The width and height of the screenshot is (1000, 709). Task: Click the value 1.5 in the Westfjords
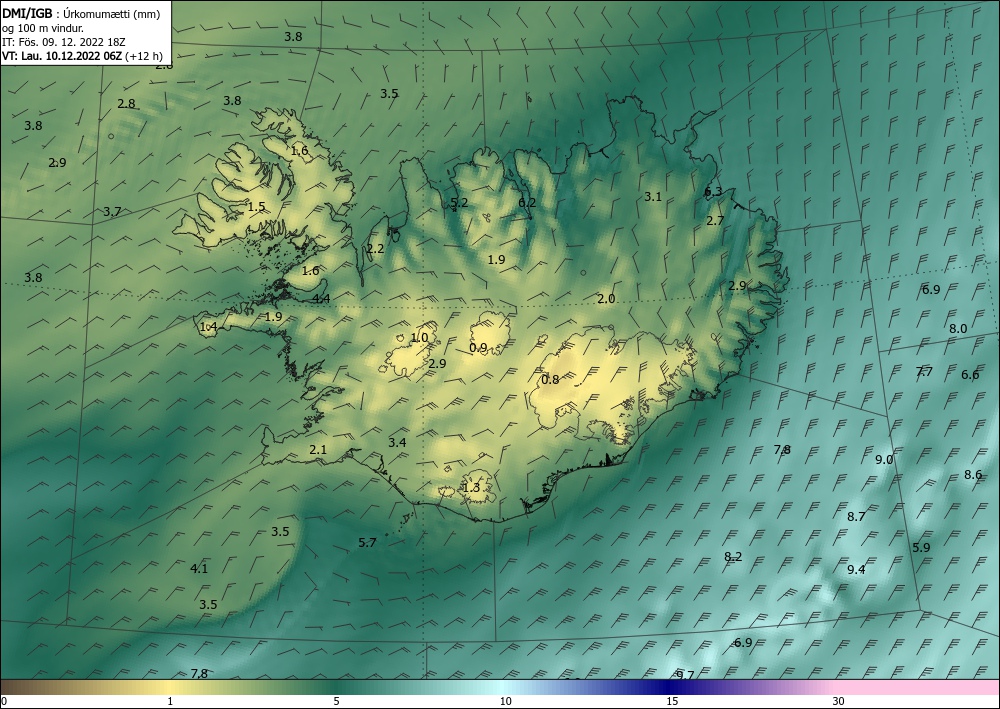(x=256, y=207)
